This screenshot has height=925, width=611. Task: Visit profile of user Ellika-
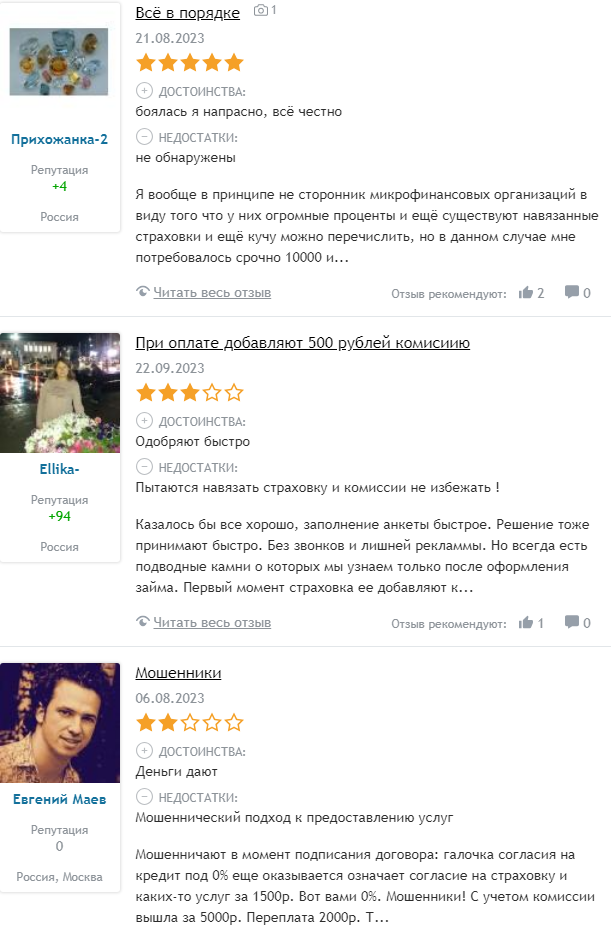(60, 469)
